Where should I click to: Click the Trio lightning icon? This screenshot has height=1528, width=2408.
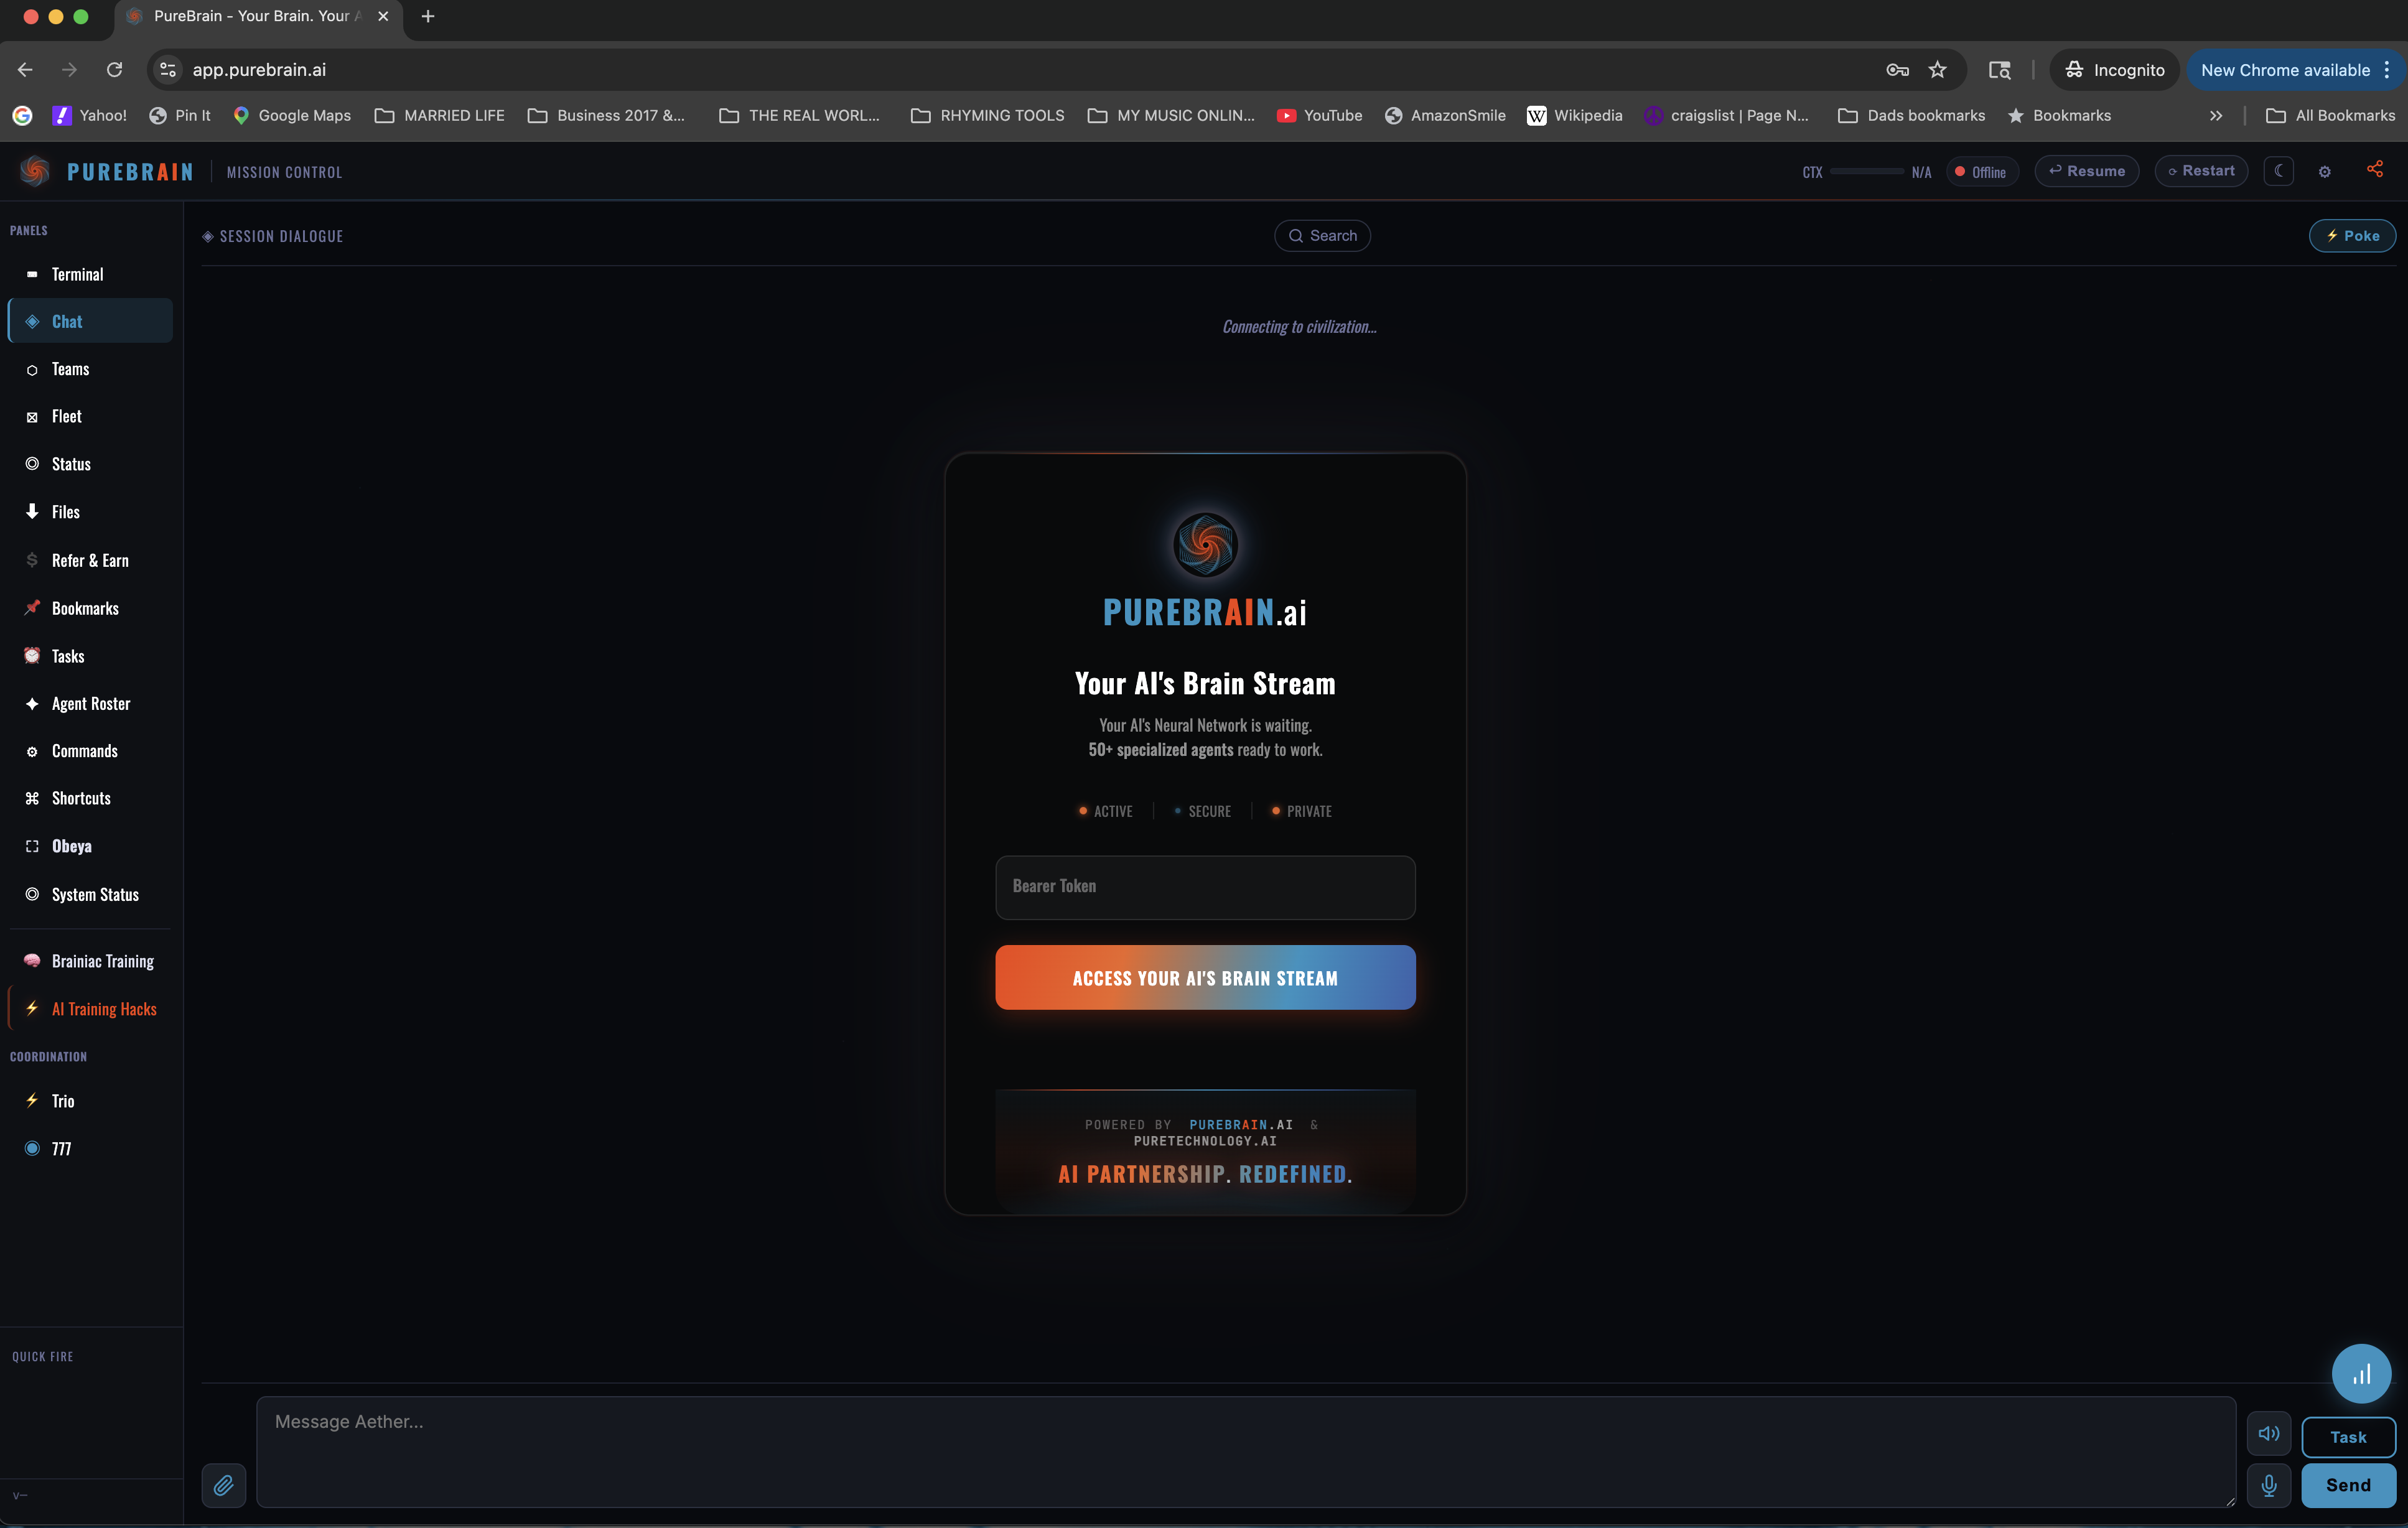(32, 1100)
